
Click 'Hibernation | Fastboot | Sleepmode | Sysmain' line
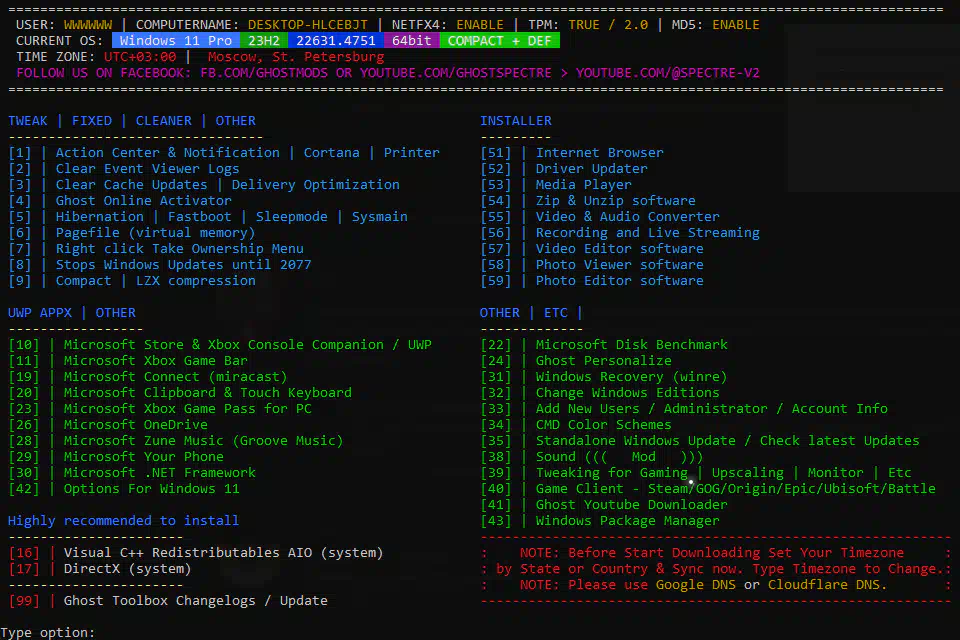point(208,216)
